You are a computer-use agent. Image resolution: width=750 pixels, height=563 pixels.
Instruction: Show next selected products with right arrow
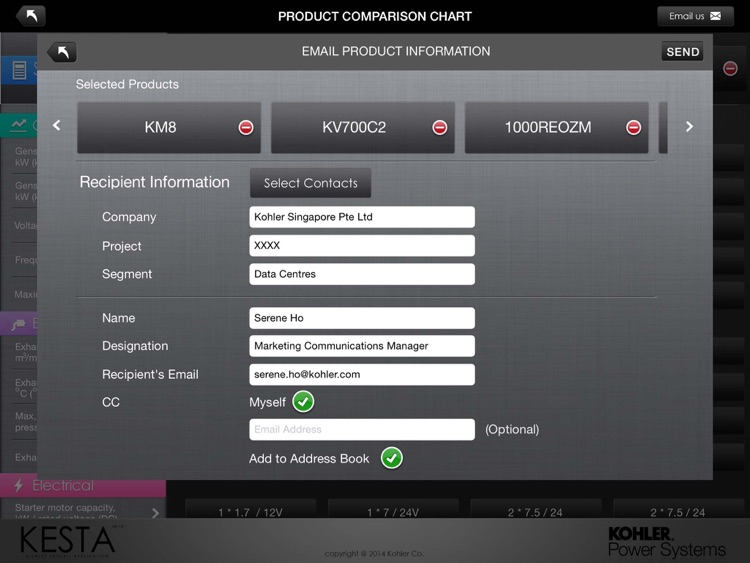689,126
